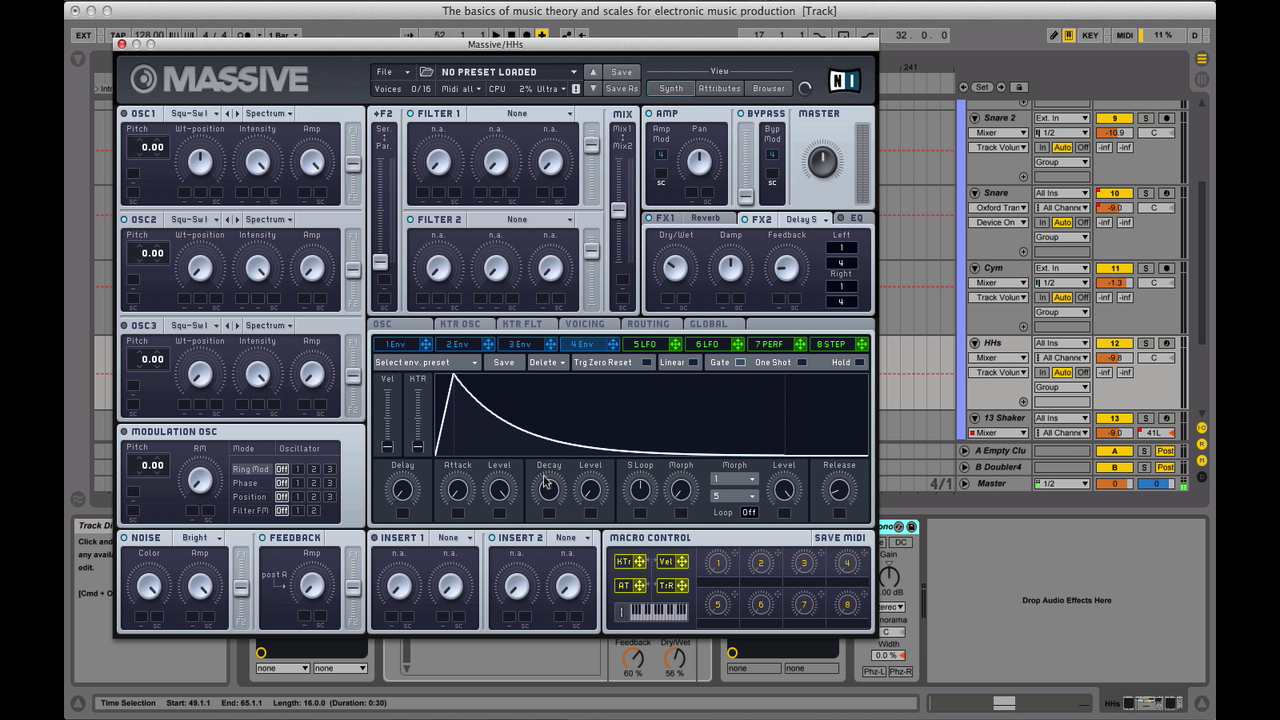
Task: Click the Ableton pencil draw mode icon
Action: (x=1054, y=35)
